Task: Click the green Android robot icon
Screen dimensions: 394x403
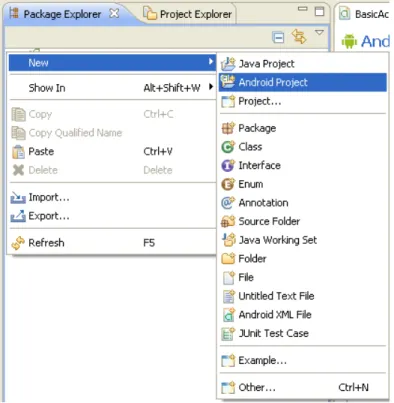Action: point(349,41)
